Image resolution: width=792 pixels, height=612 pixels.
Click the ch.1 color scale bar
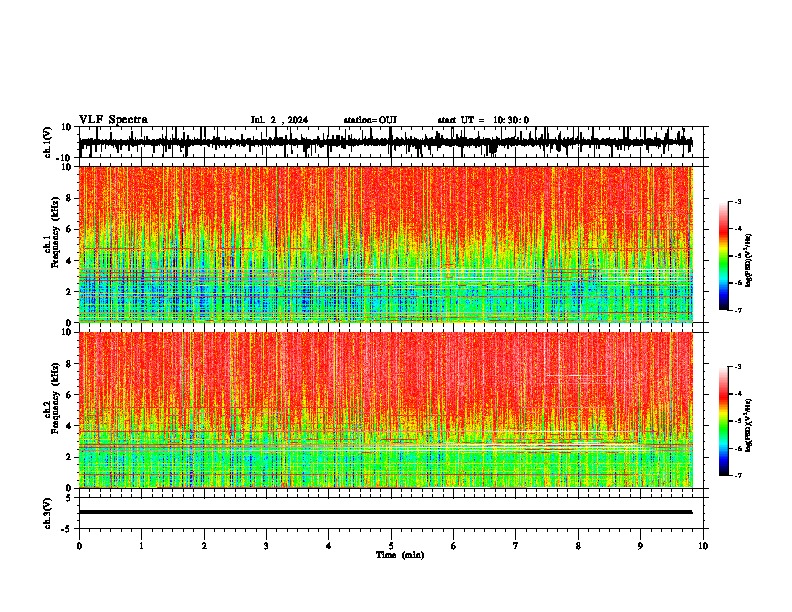coord(723,256)
